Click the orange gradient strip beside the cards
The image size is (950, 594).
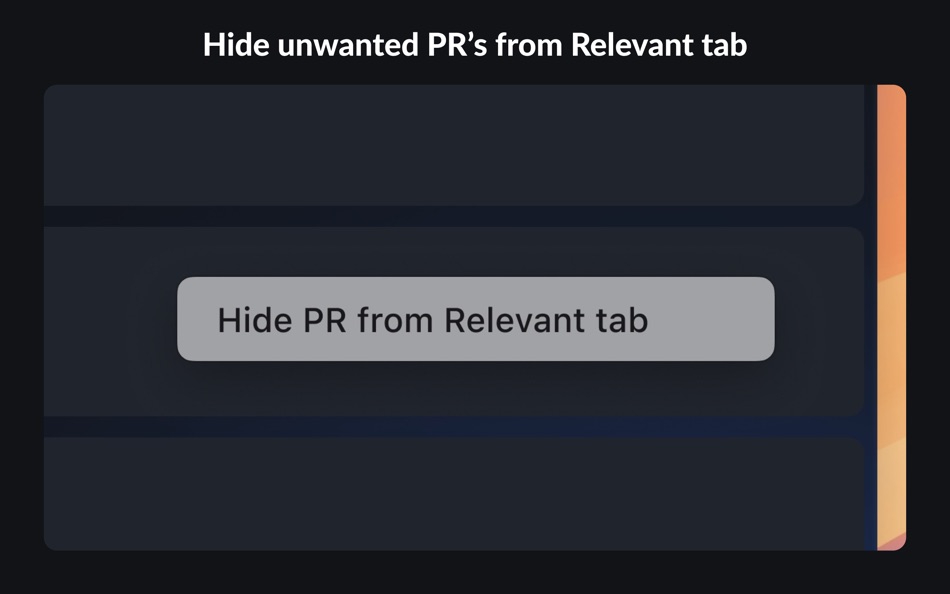892,318
